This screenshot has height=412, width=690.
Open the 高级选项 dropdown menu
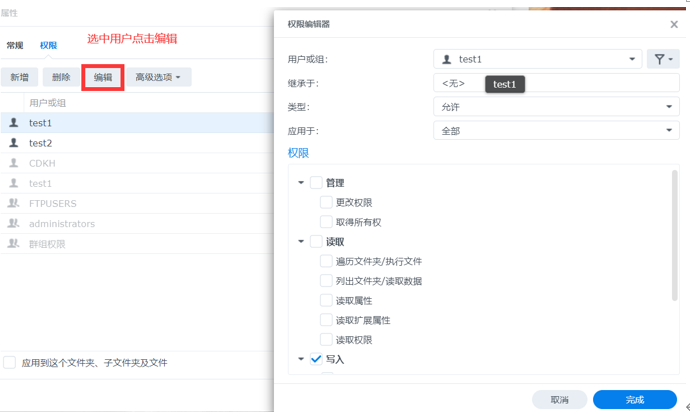pyautogui.click(x=158, y=77)
